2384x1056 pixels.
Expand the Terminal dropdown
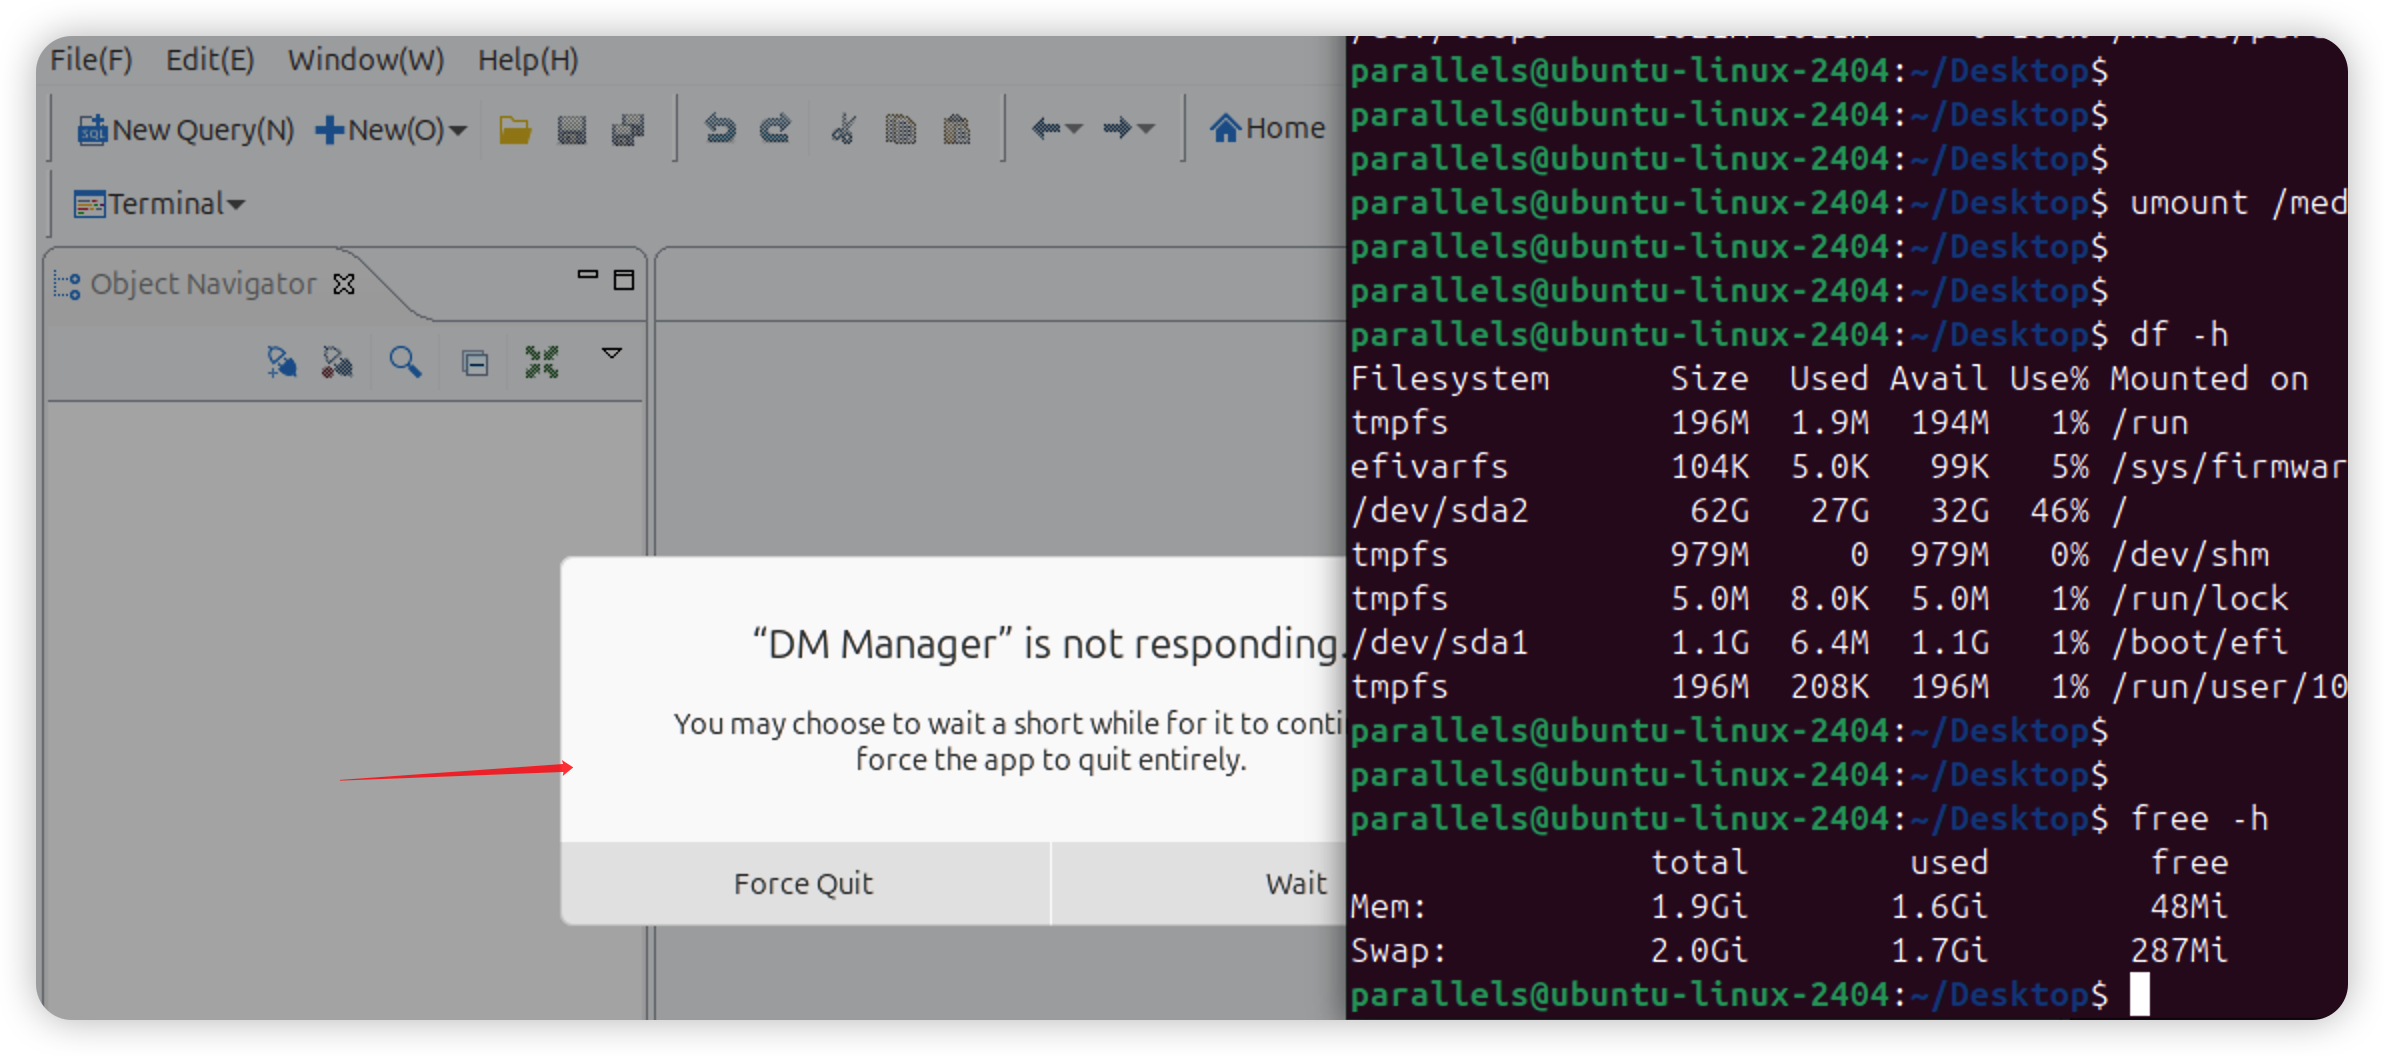tap(237, 205)
